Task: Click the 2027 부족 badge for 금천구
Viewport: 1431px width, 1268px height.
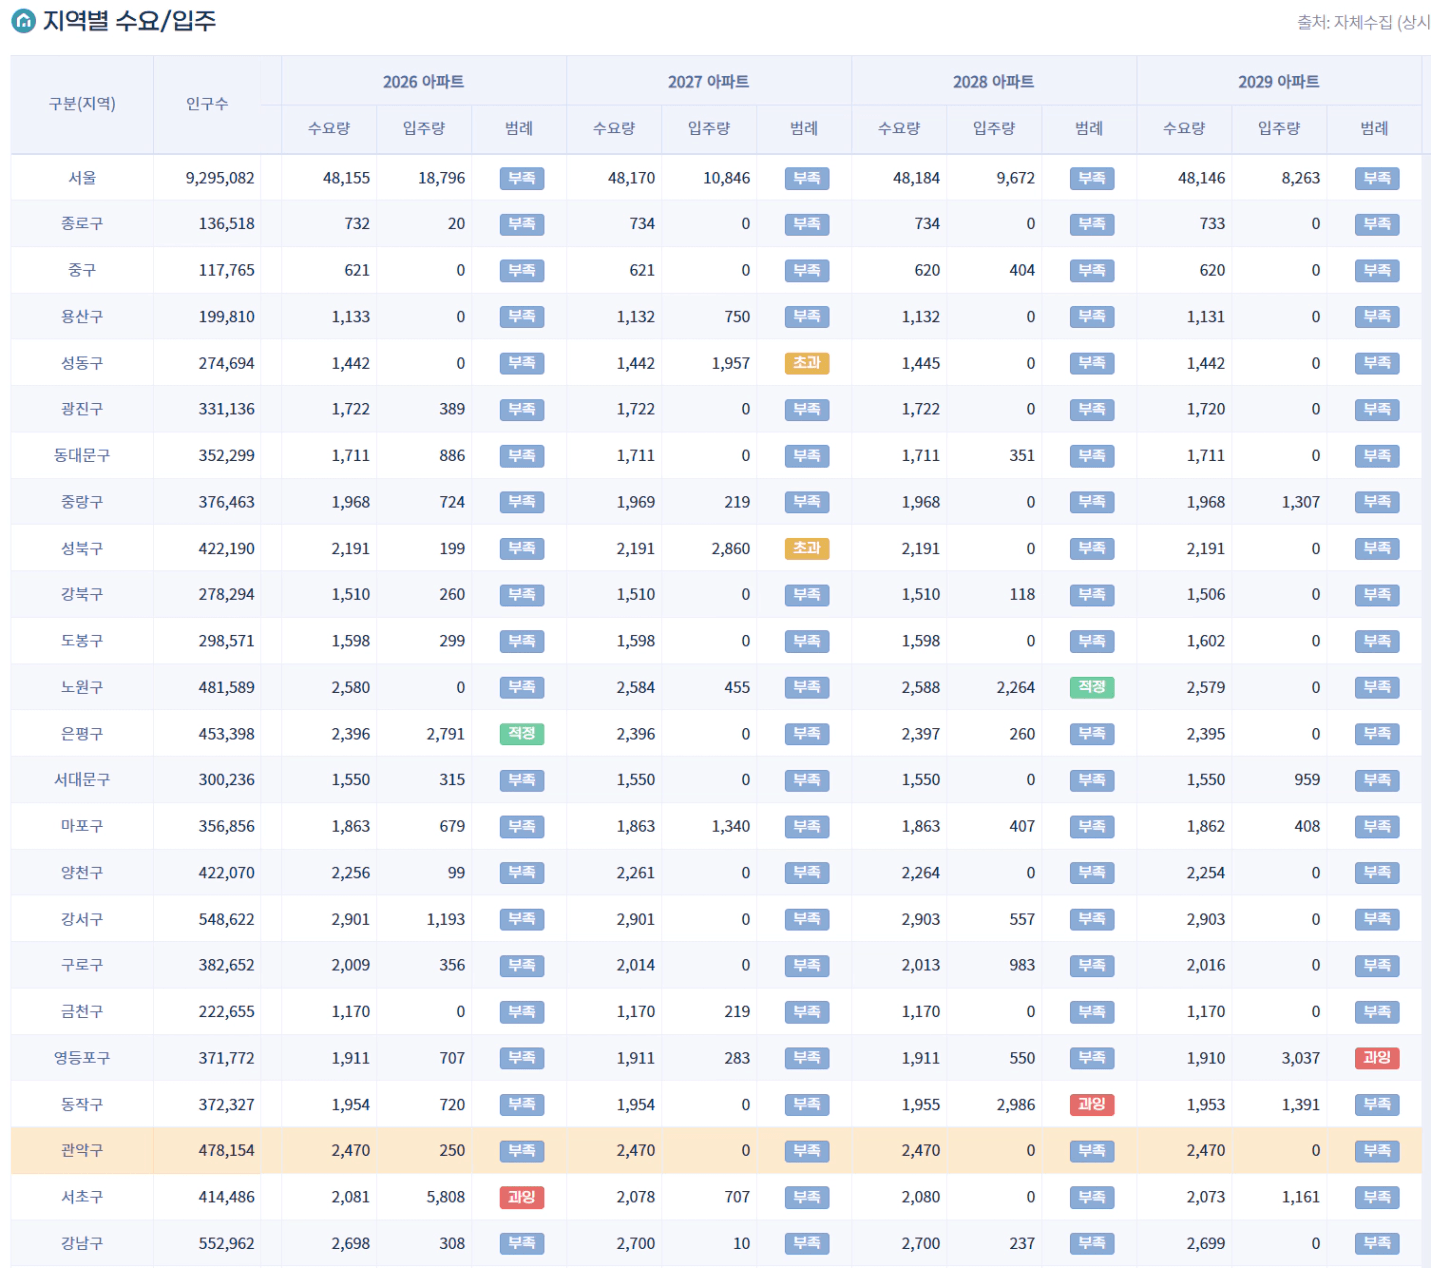Action: (806, 1011)
